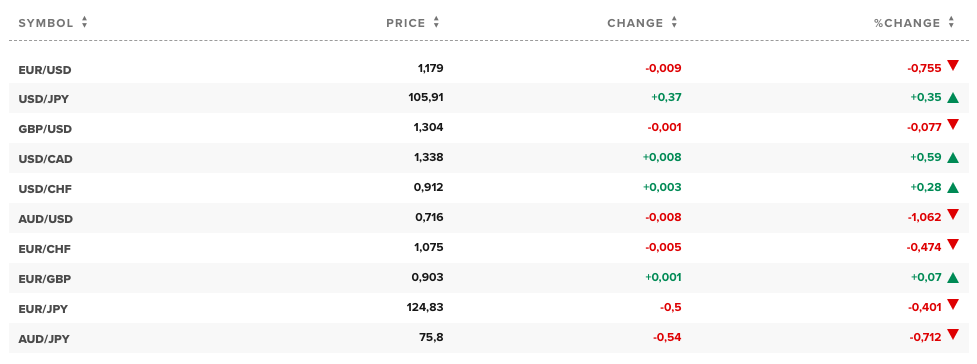The image size is (977, 364).
Task: Click the green up arrow for USD/JPY
Action: [952, 97]
